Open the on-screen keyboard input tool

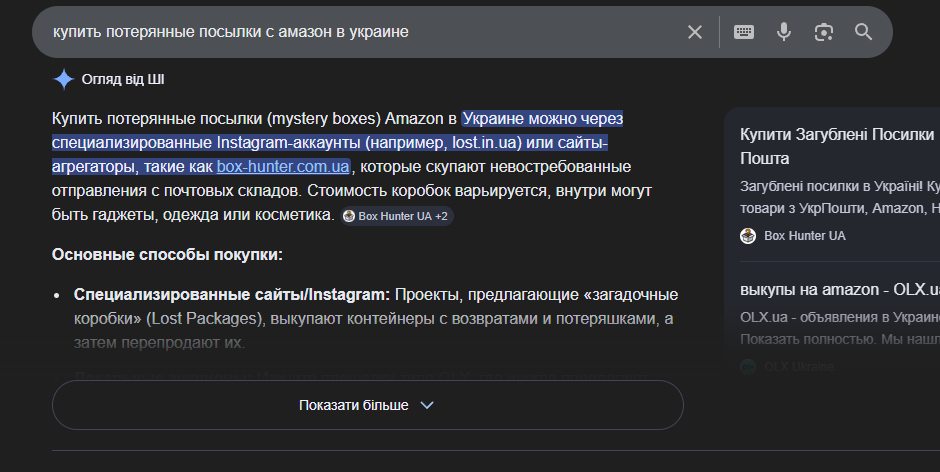tap(744, 32)
